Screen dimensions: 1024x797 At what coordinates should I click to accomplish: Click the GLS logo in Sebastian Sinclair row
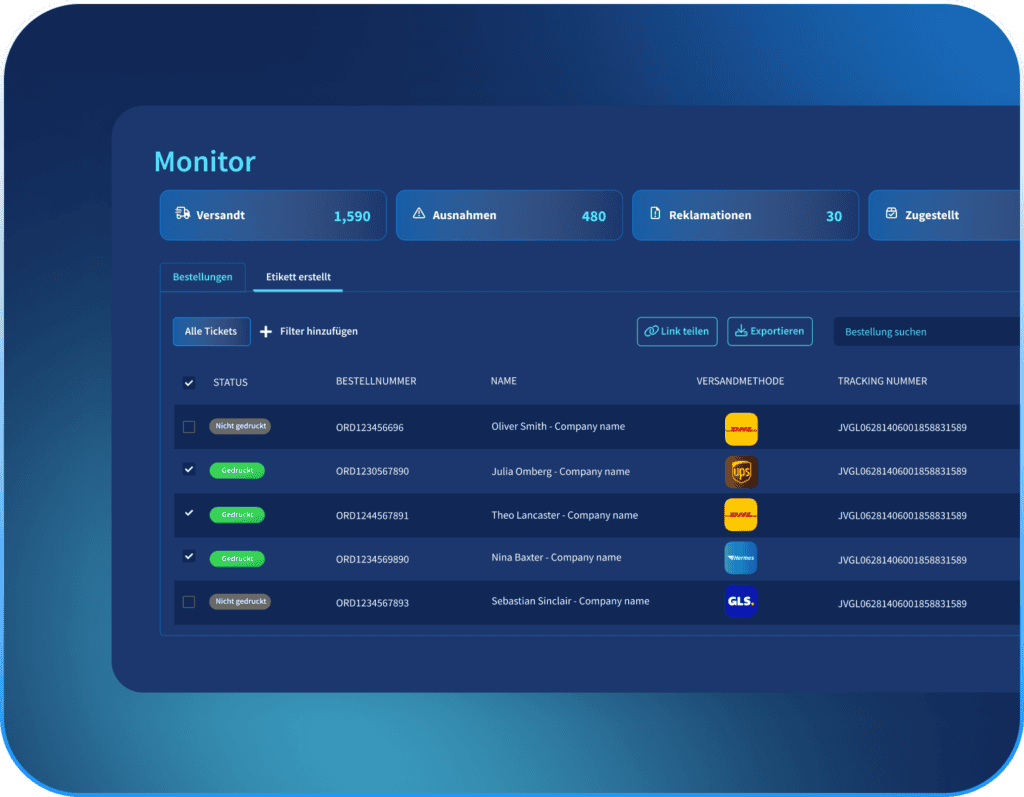coord(741,601)
